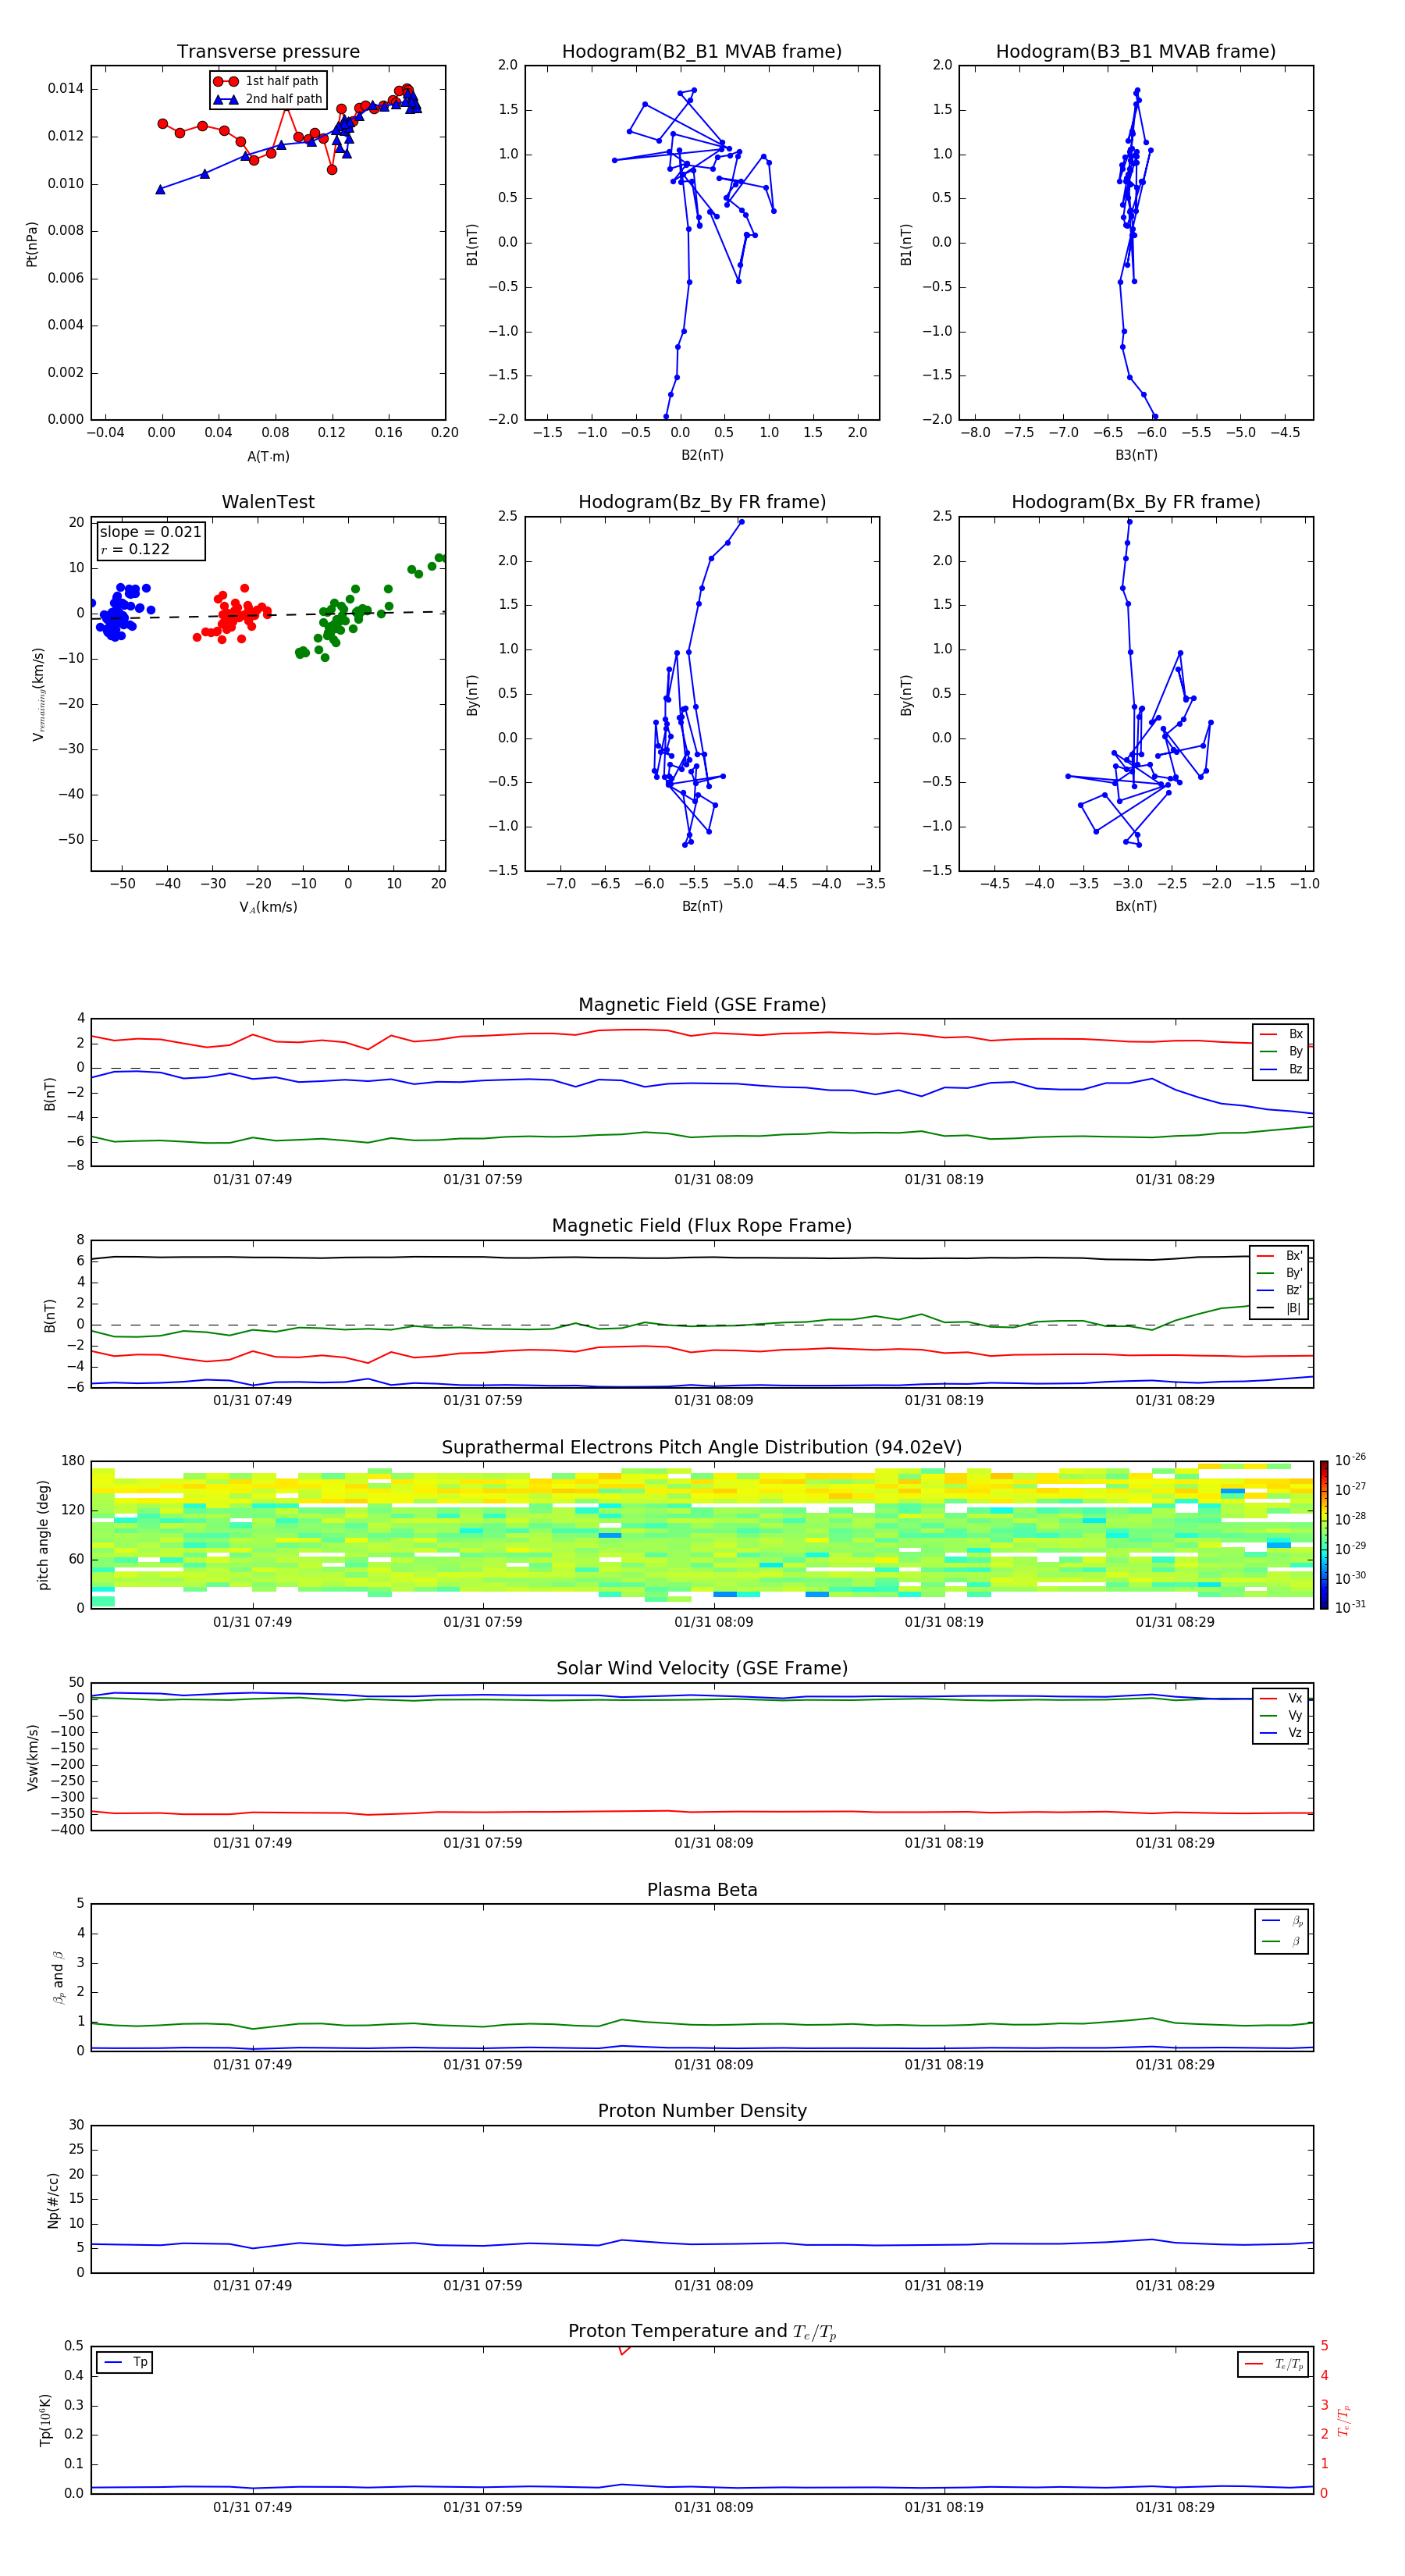
Task: Select the 'Hodogram(Bx_By FR frame)' title
Action: tap(1136, 502)
